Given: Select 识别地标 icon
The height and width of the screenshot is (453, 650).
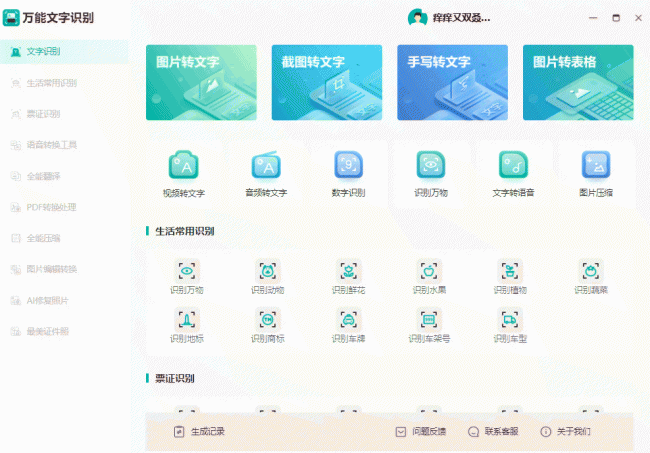Looking at the screenshot, I should pos(187,320).
